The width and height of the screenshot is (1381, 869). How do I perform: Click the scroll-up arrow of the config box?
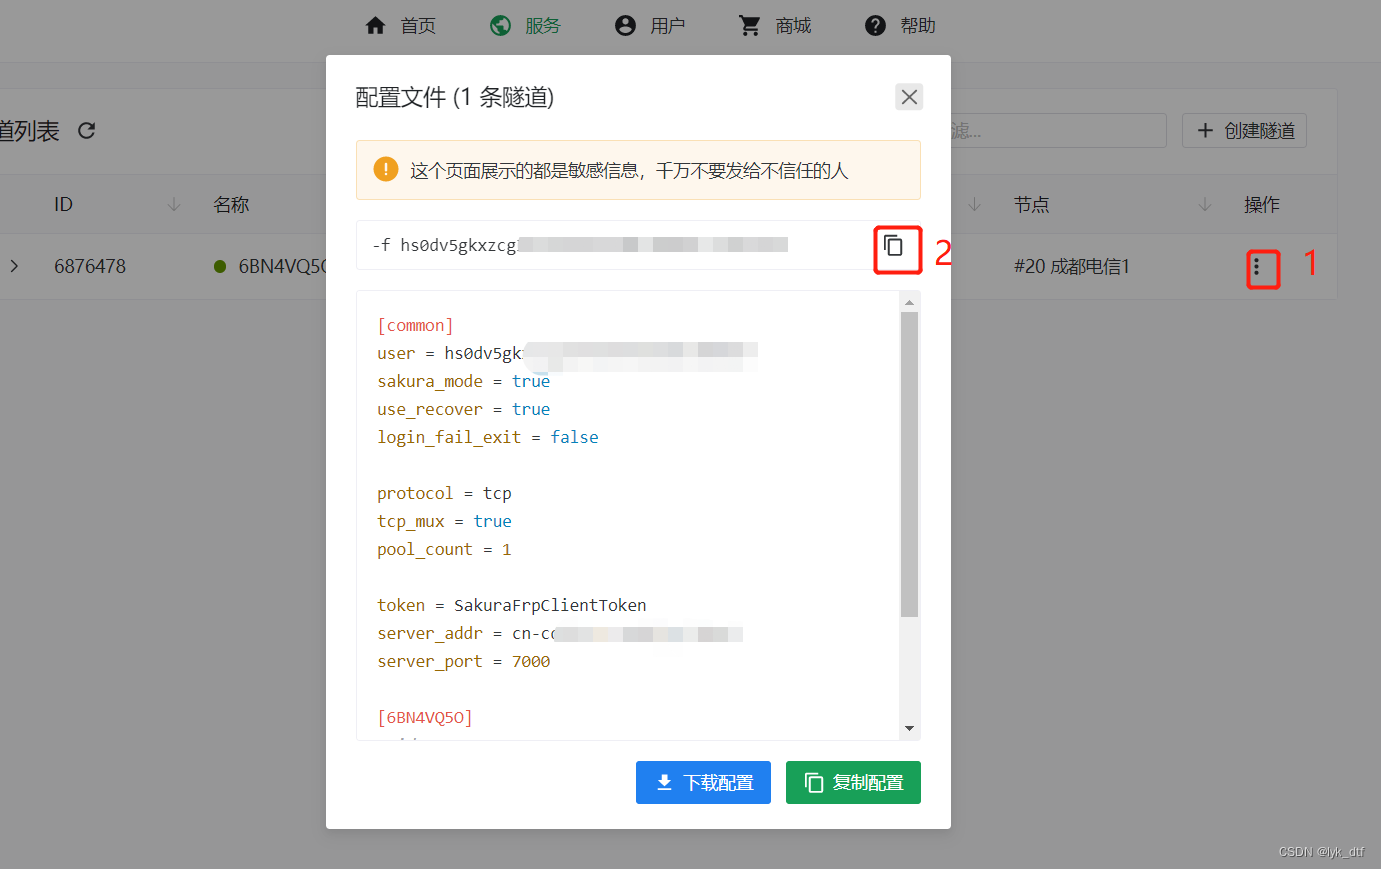click(909, 301)
